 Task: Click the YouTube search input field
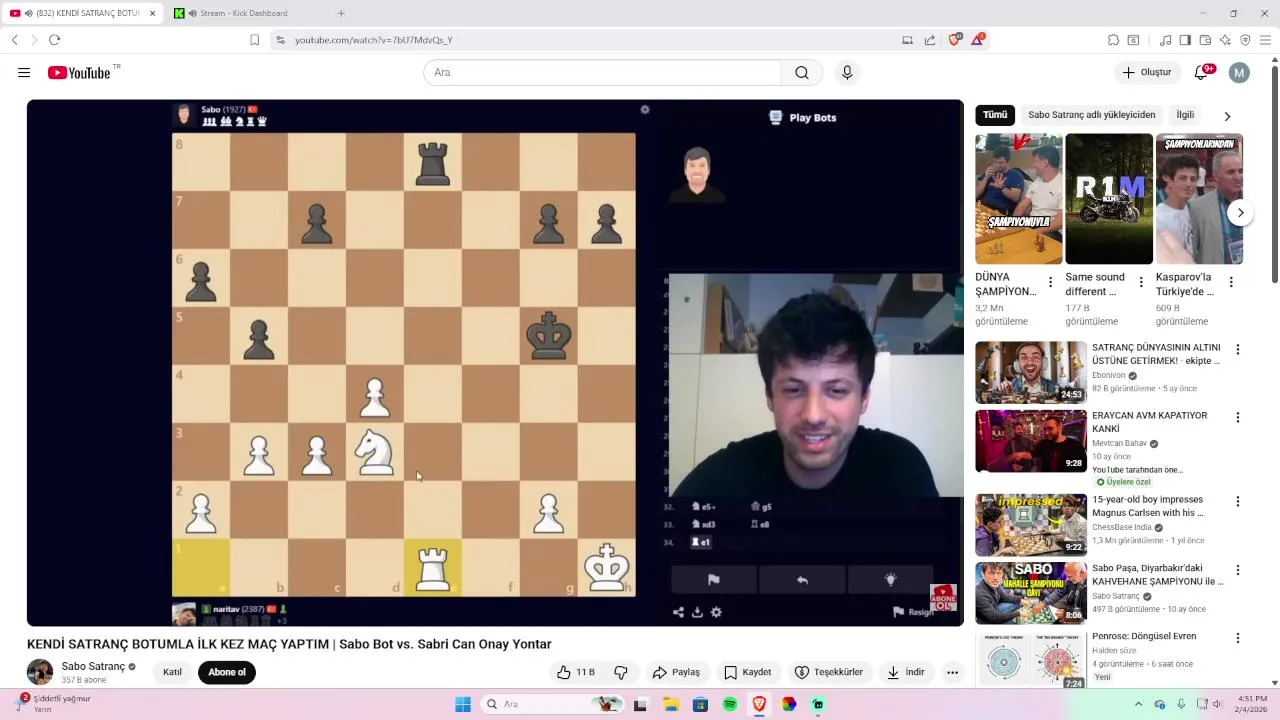tap(602, 72)
